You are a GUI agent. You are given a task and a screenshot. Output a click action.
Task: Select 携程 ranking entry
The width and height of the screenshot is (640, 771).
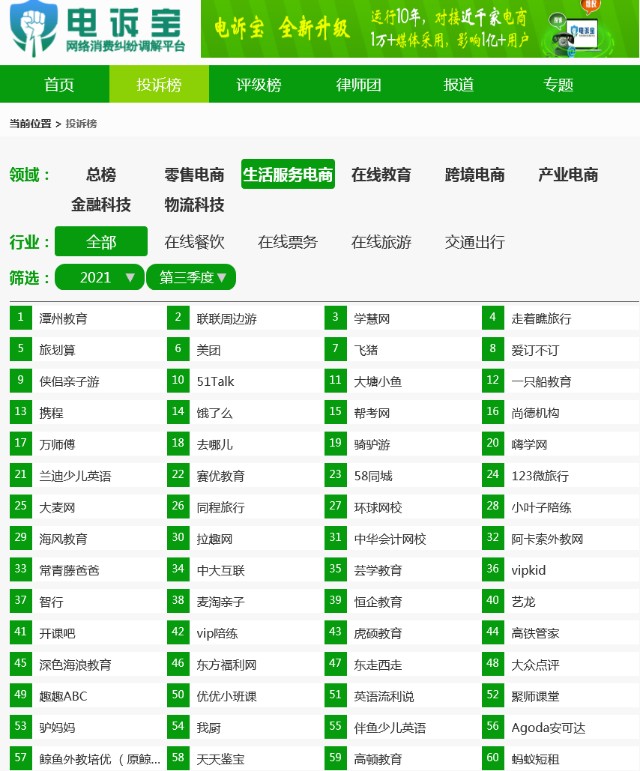tap(51, 413)
